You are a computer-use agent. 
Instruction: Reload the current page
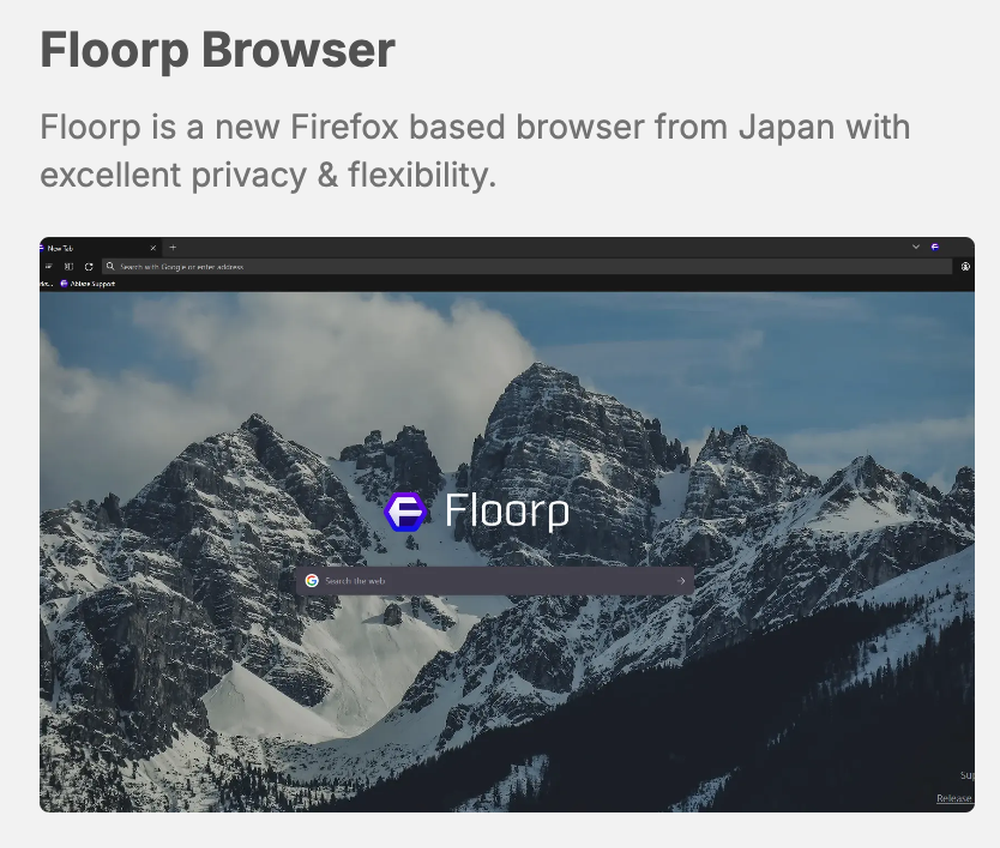click(x=89, y=267)
